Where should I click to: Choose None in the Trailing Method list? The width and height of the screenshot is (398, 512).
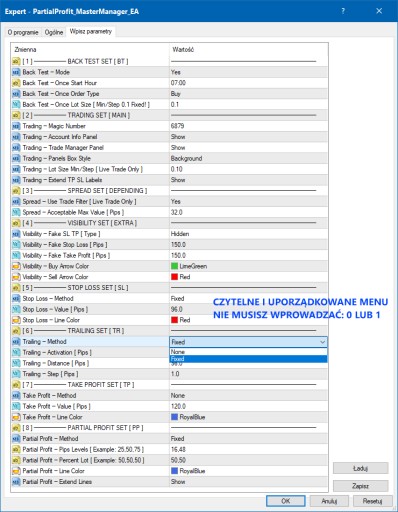248,352
